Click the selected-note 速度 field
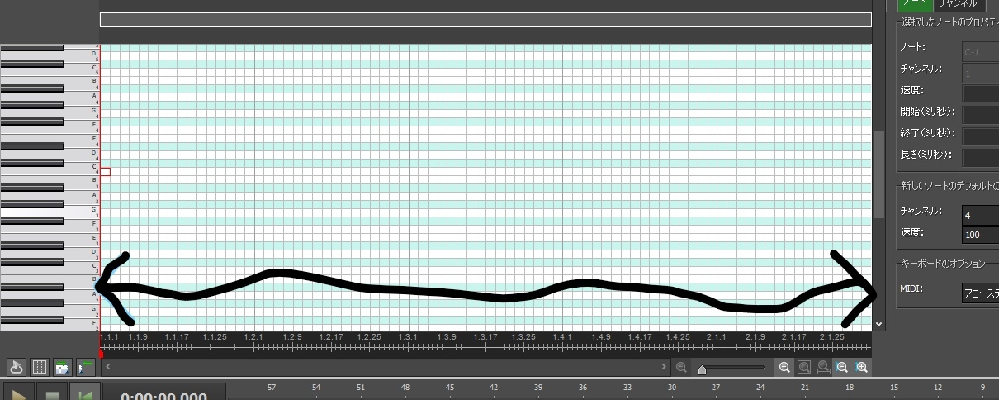This screenshot has width=999, height=400. click(x=980, y=94)
